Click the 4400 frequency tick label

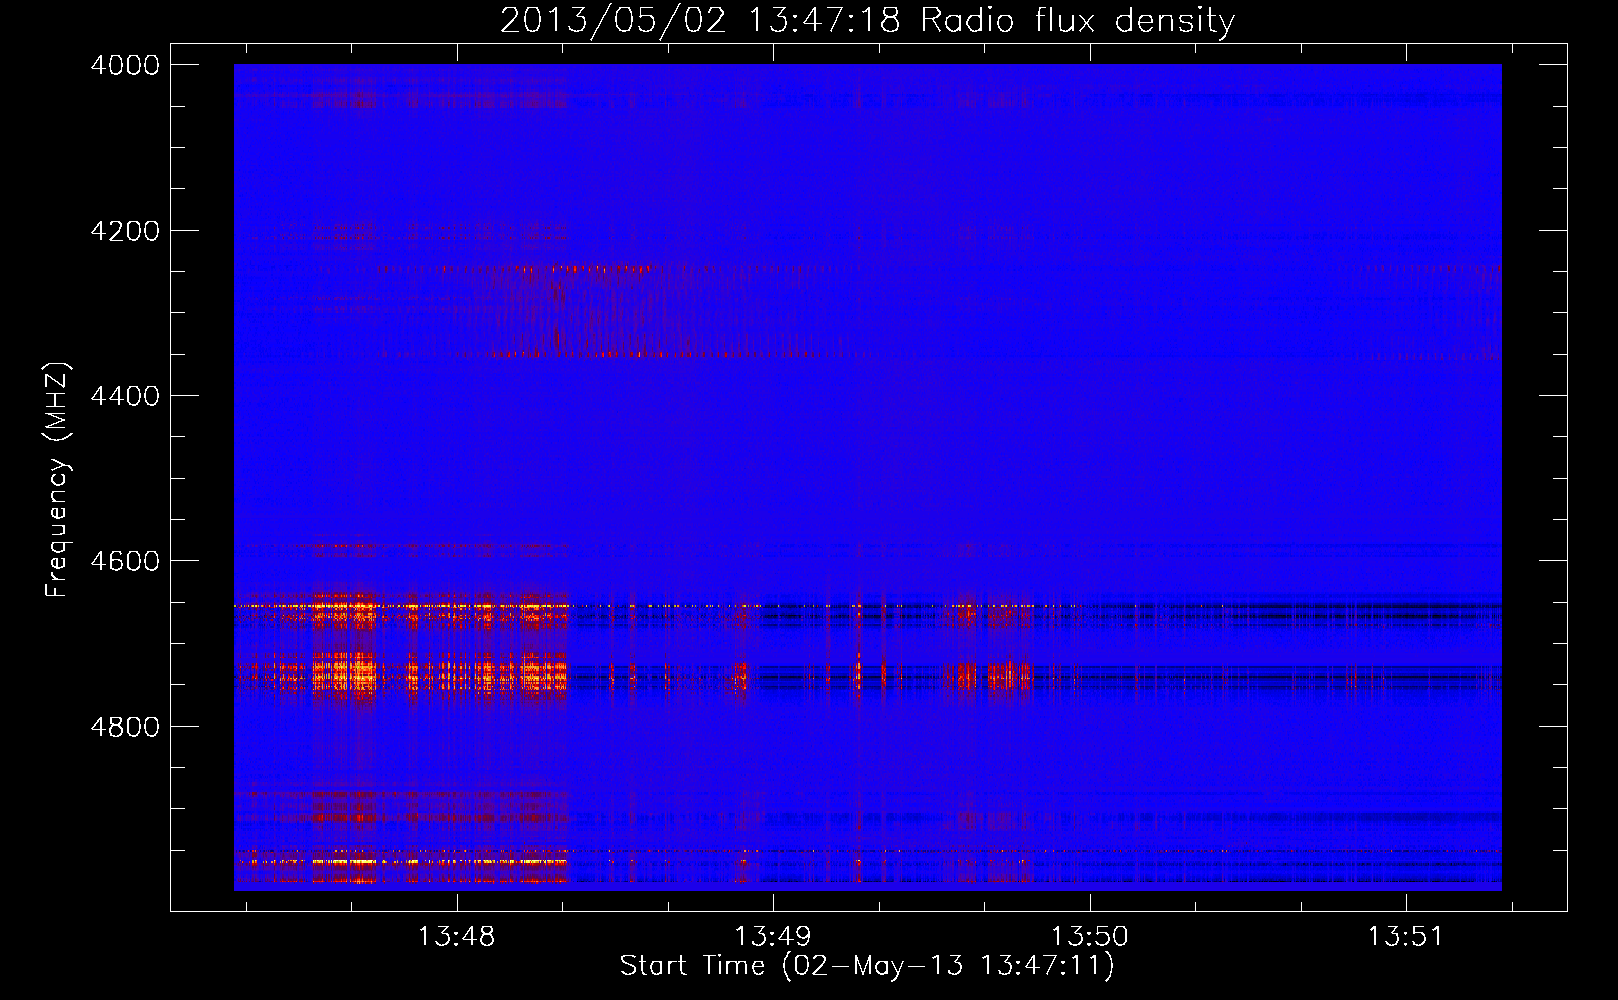[x=125, y=396]
